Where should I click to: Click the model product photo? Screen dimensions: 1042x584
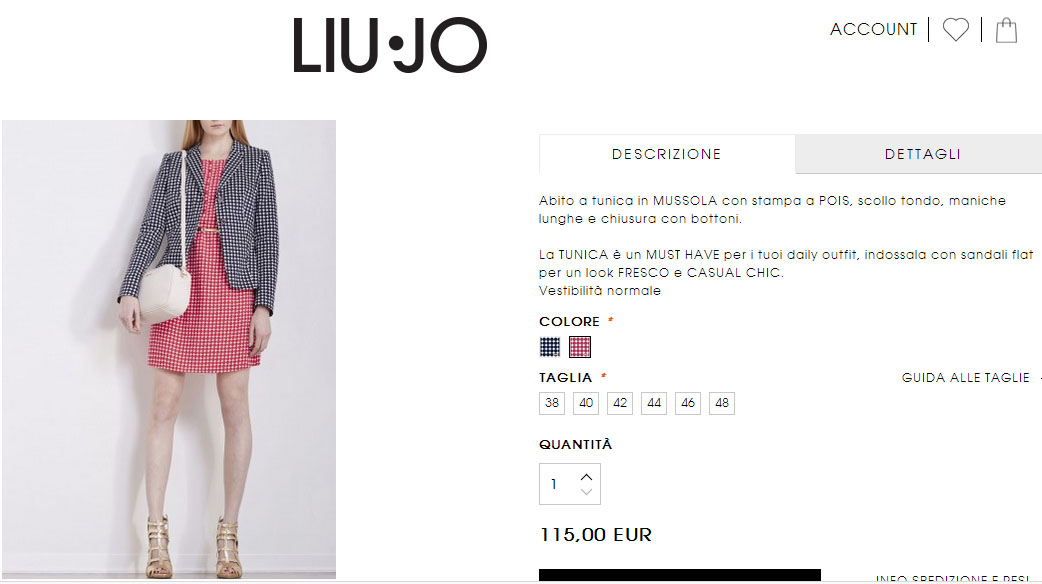(x=169, y=349)
